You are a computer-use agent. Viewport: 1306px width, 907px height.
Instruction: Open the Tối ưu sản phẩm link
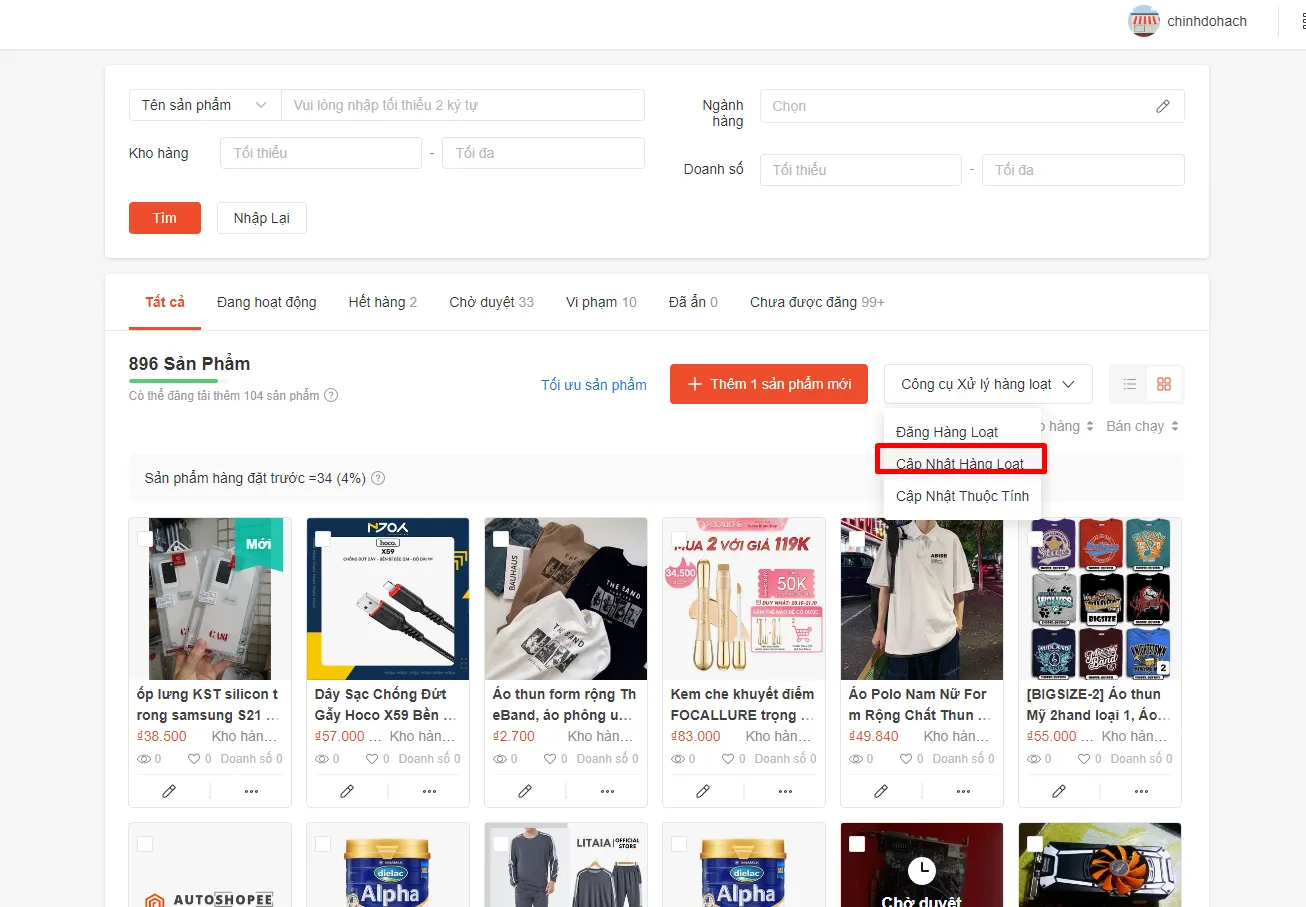point(594,385)
